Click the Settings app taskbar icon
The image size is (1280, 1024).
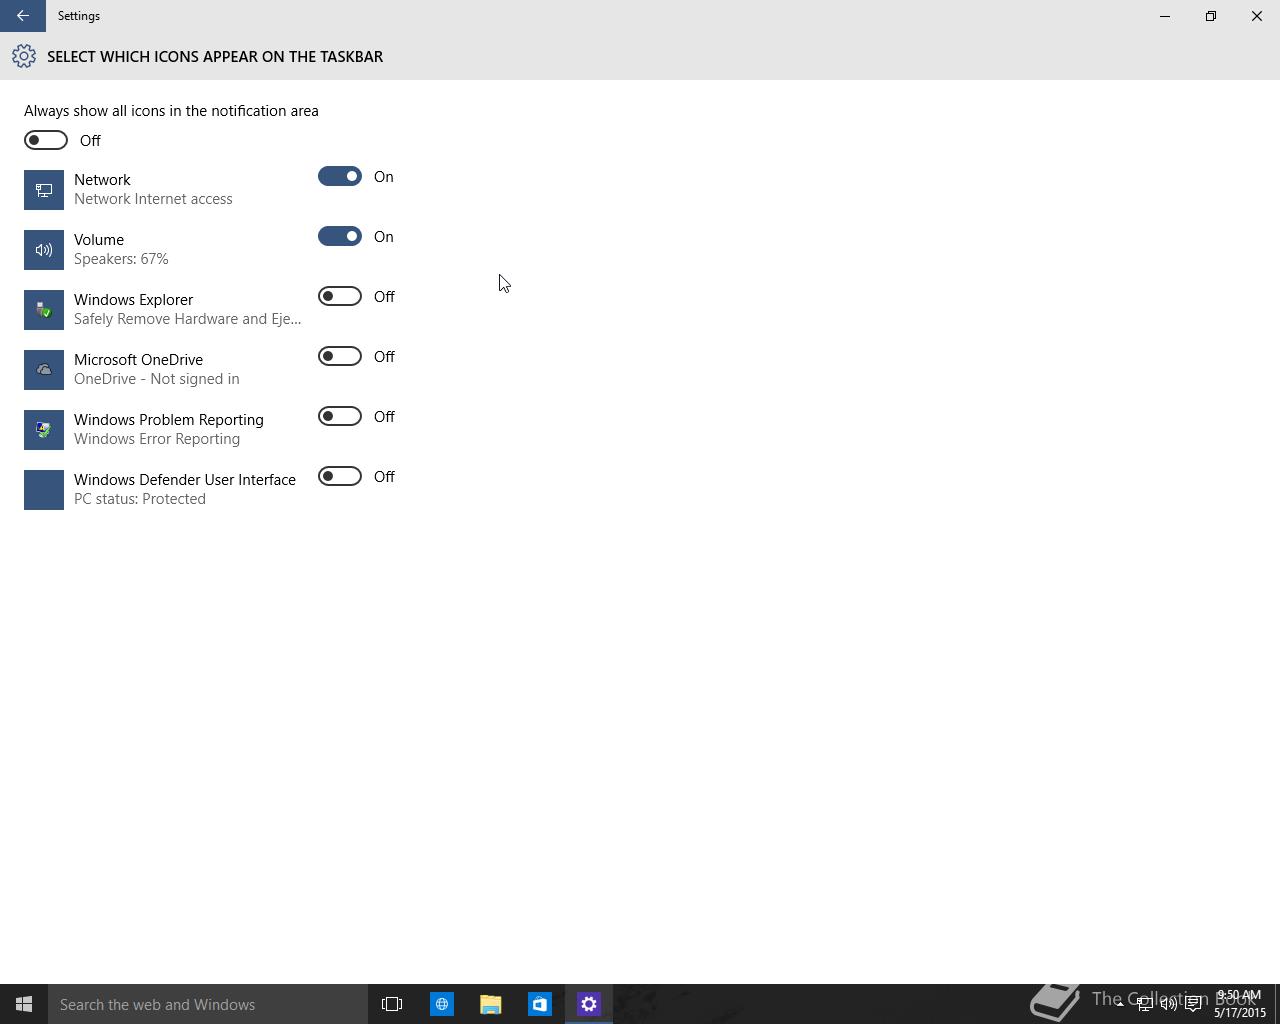[x=589, y=1004]
